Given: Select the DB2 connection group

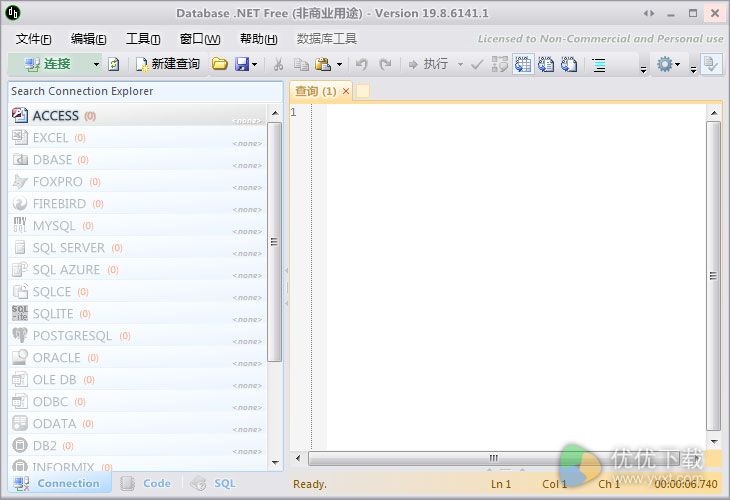Looking at the screenshot, I should [x=138, y=446].
